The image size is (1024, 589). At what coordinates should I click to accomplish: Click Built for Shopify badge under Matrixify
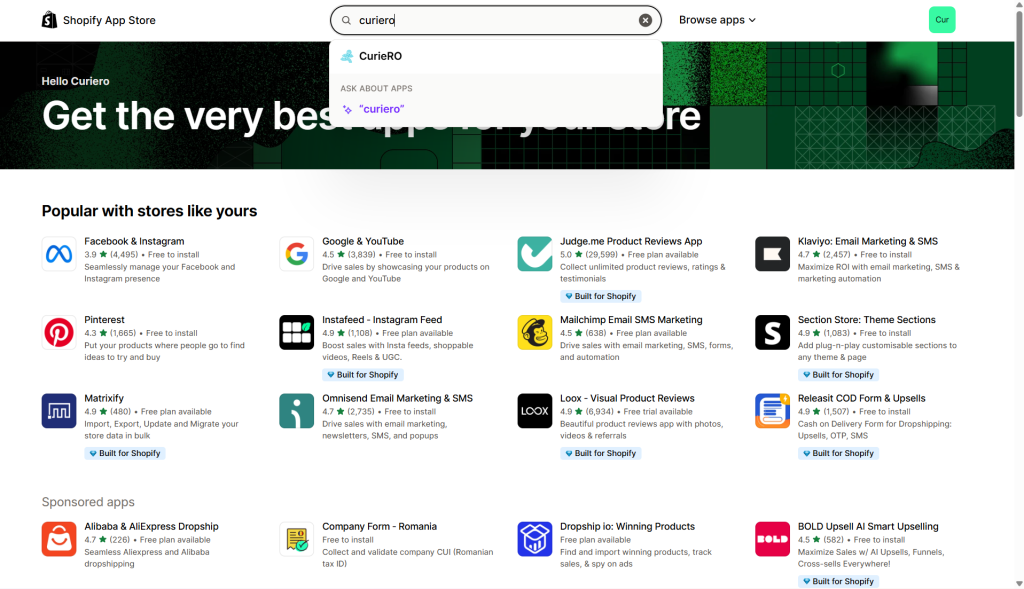coord(125,453)
